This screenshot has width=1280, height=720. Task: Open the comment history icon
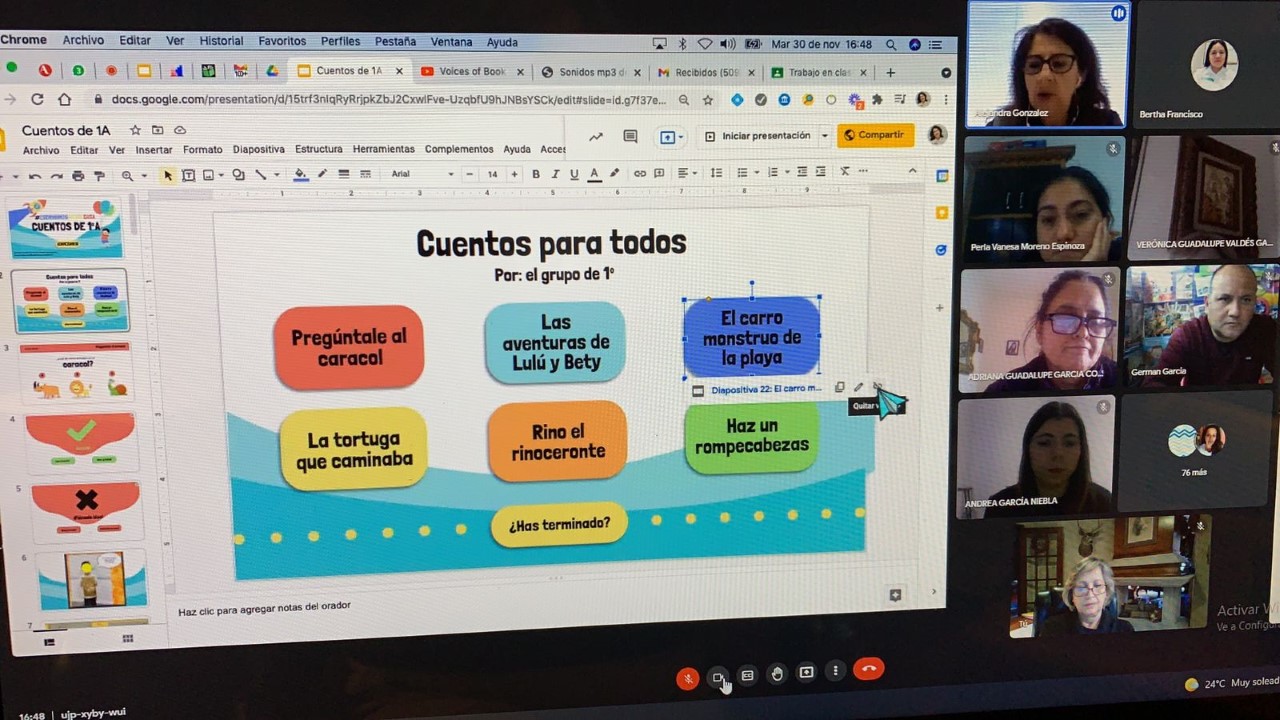click(630, 137)
